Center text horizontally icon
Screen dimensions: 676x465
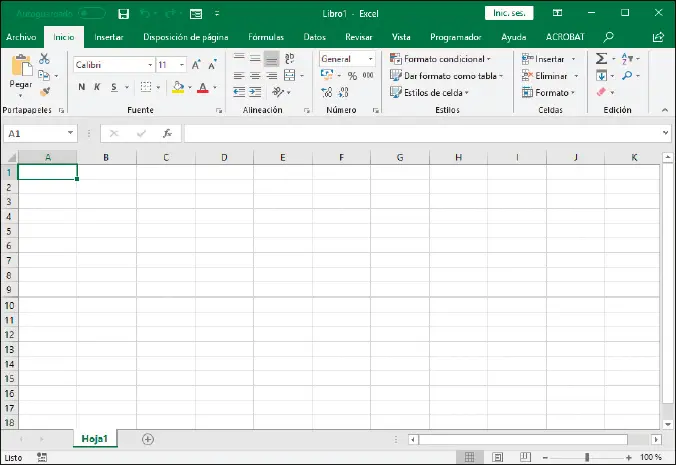click(x=255, y=76)
